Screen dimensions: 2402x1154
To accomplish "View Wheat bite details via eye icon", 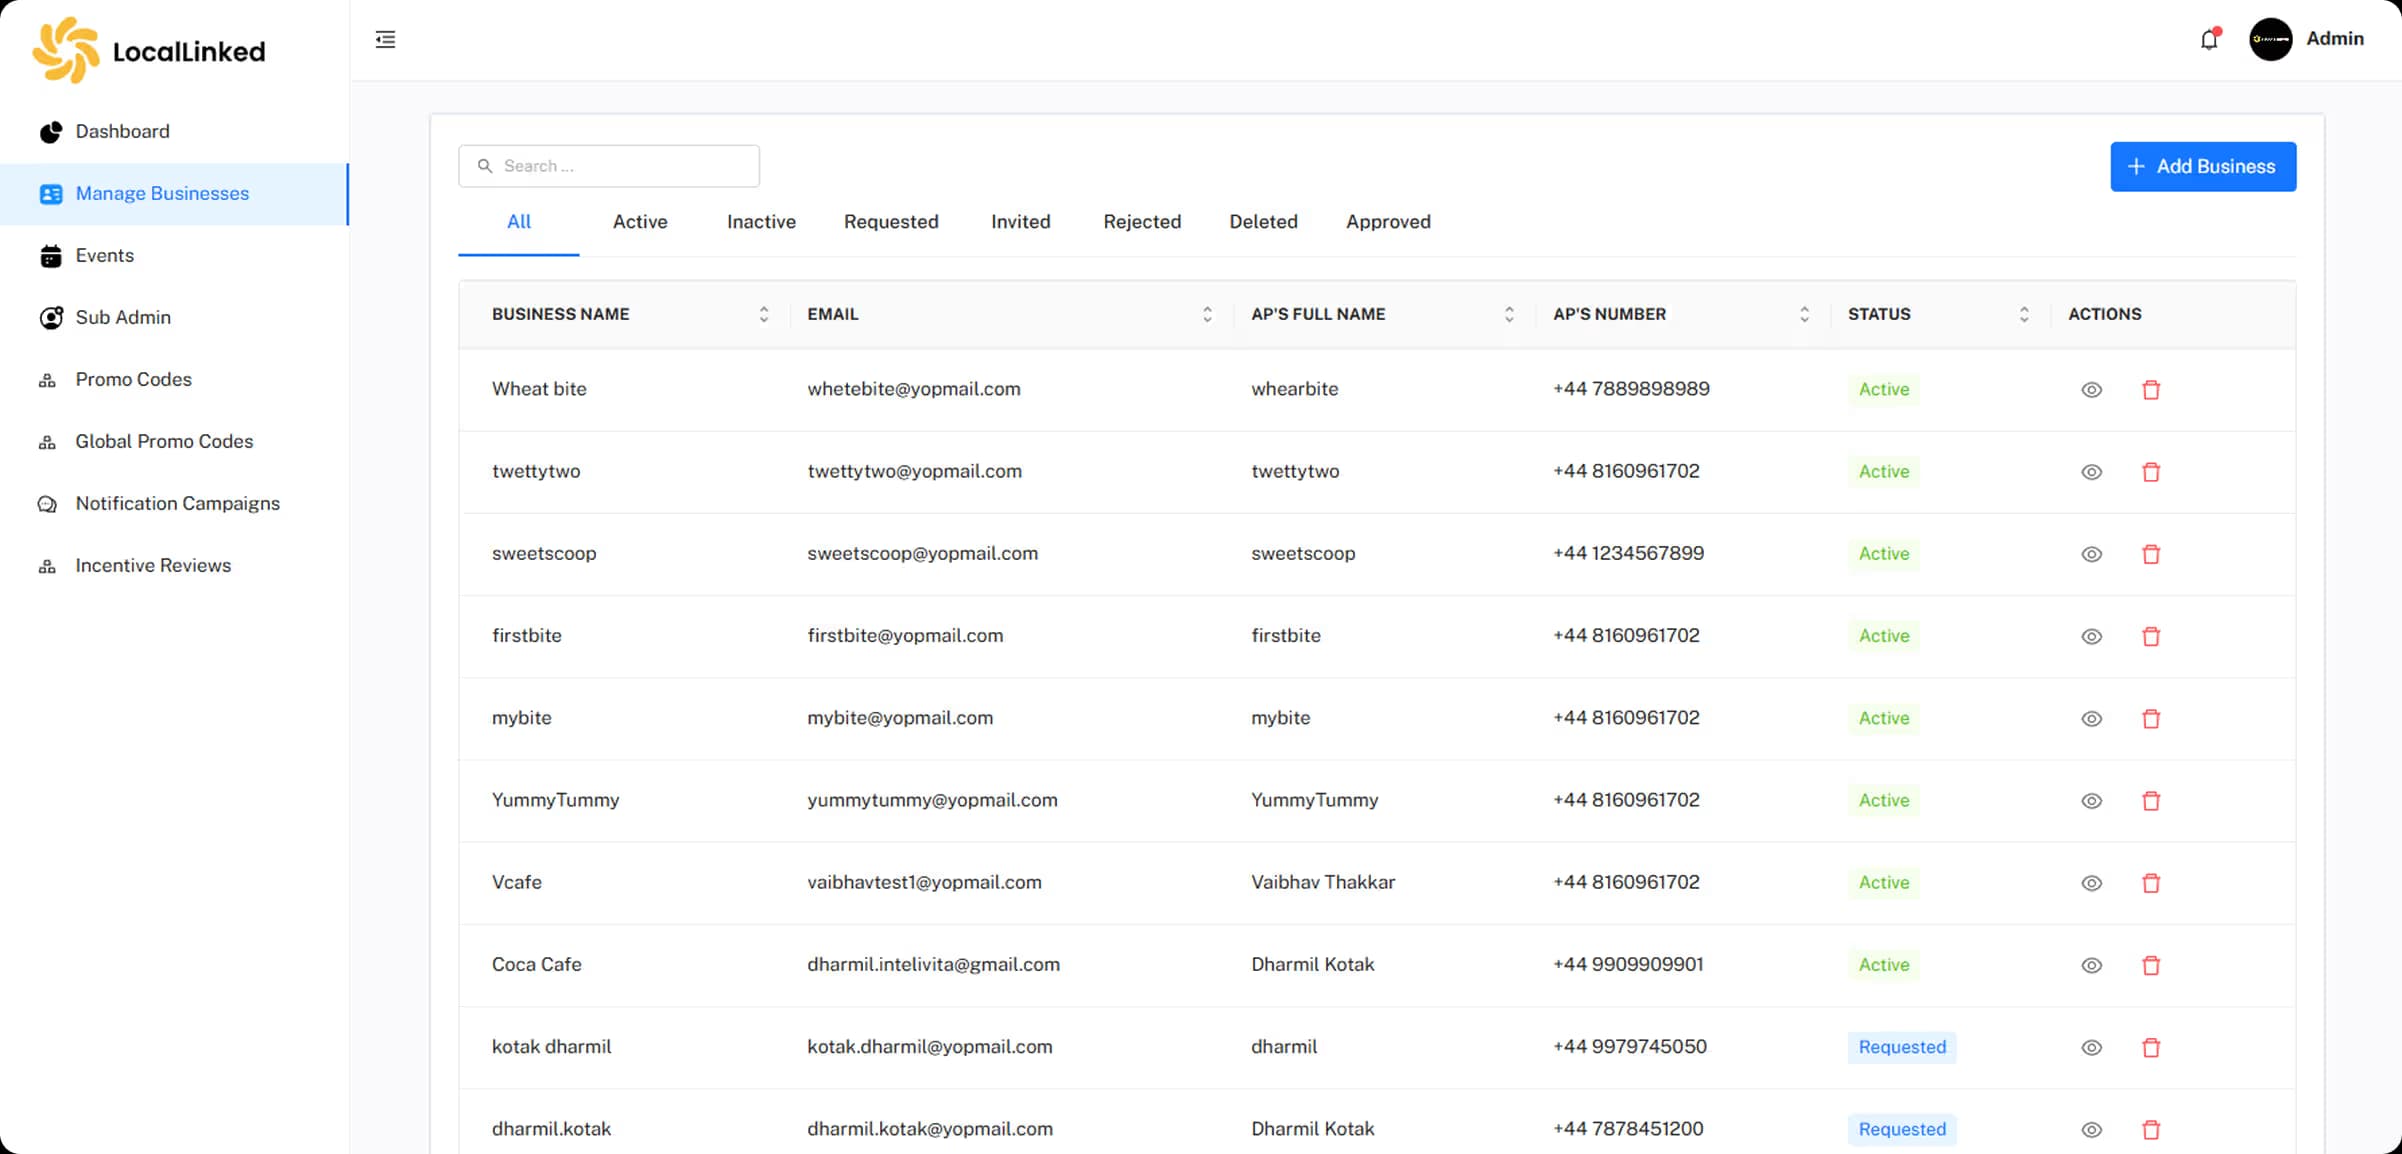I will pos(2091,390).
